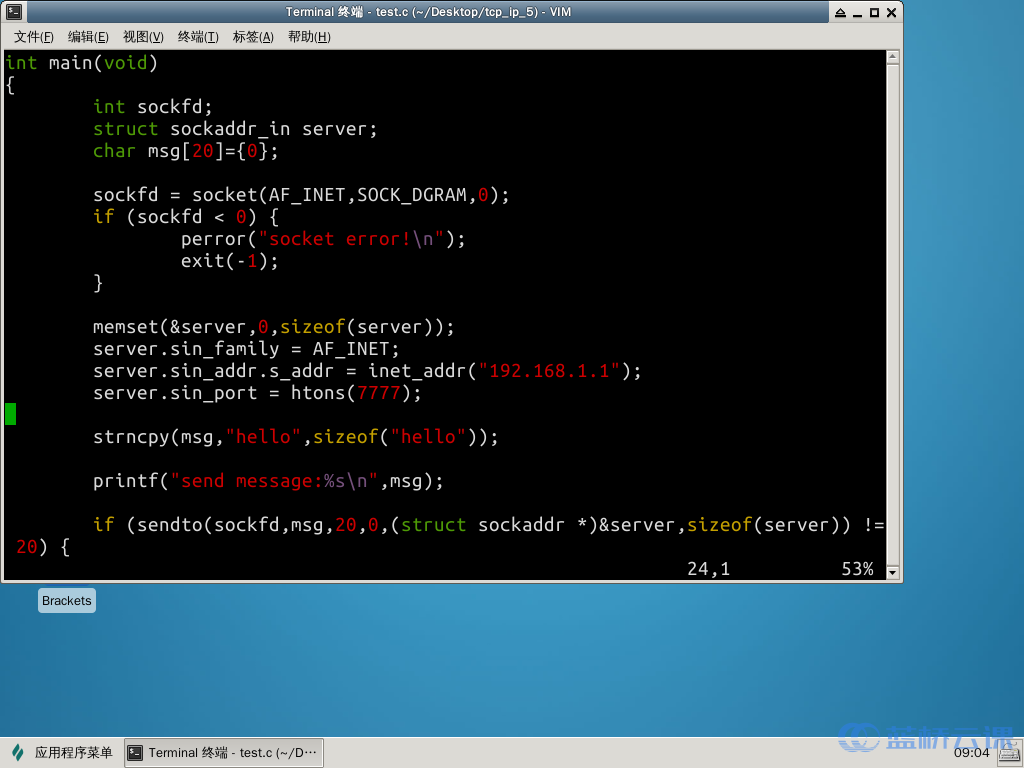
Task: Click the roll-up window button in the title bar
Action: click(x=840, y=12)
